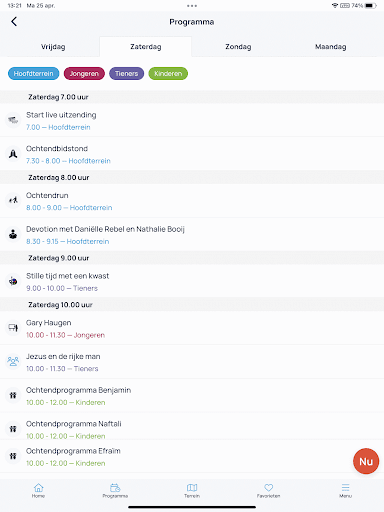Switch to the Zondag tab
384x512 pixels.
click(x=238, y=47)
